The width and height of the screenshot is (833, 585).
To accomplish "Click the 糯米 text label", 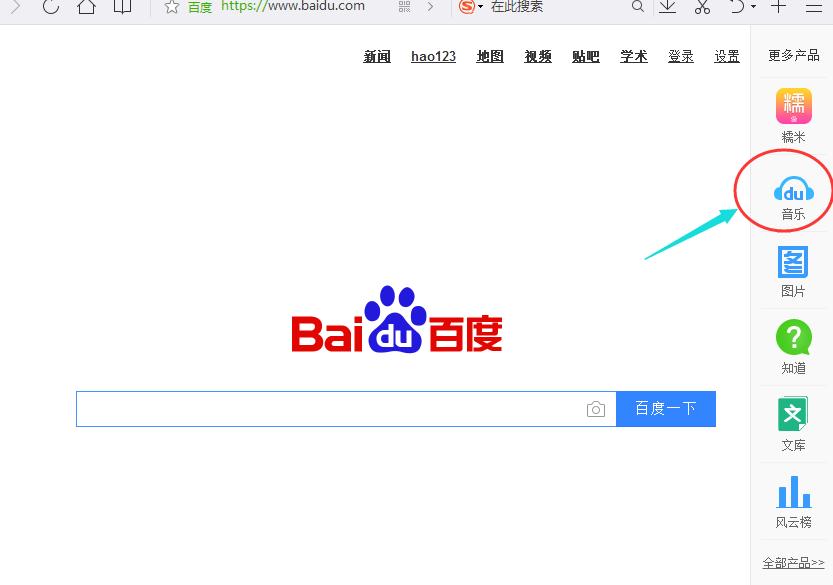I will point(793,137).
